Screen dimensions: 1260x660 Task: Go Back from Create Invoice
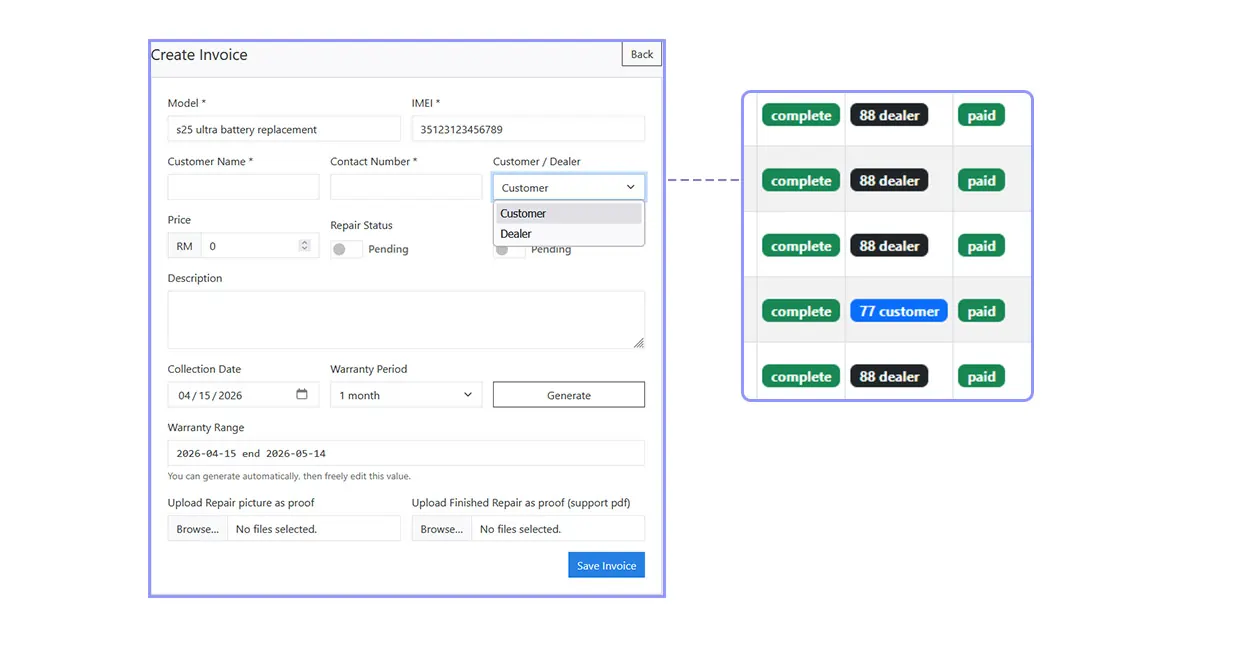642,55
